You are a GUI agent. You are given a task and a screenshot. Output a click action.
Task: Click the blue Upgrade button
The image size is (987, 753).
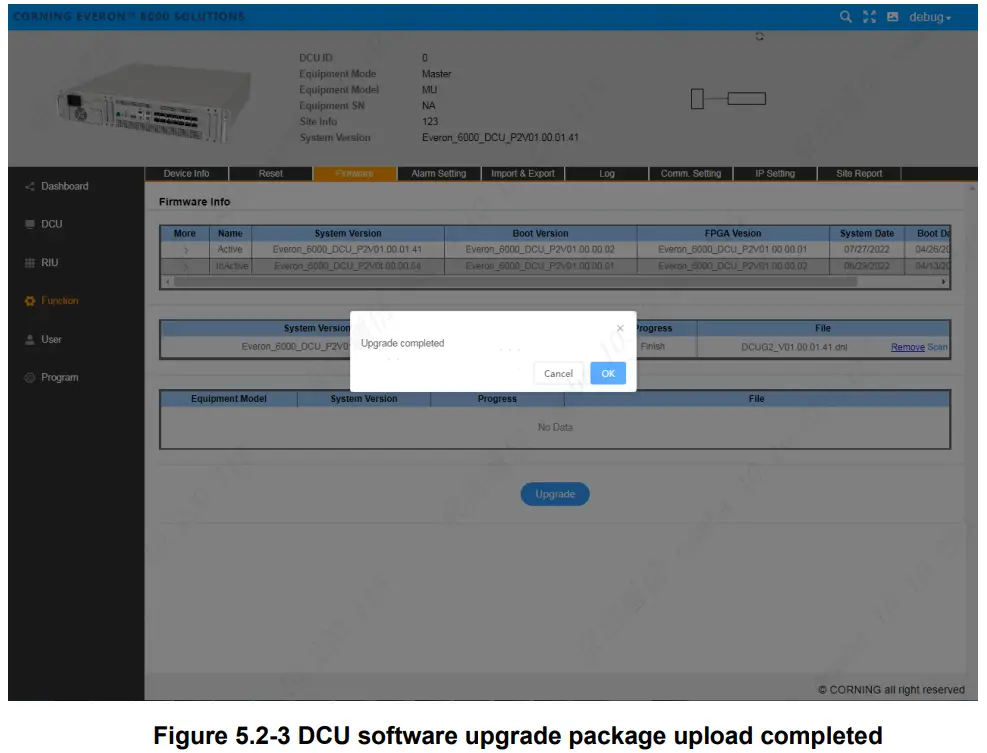pyautogui.click(x=555, y=494)
